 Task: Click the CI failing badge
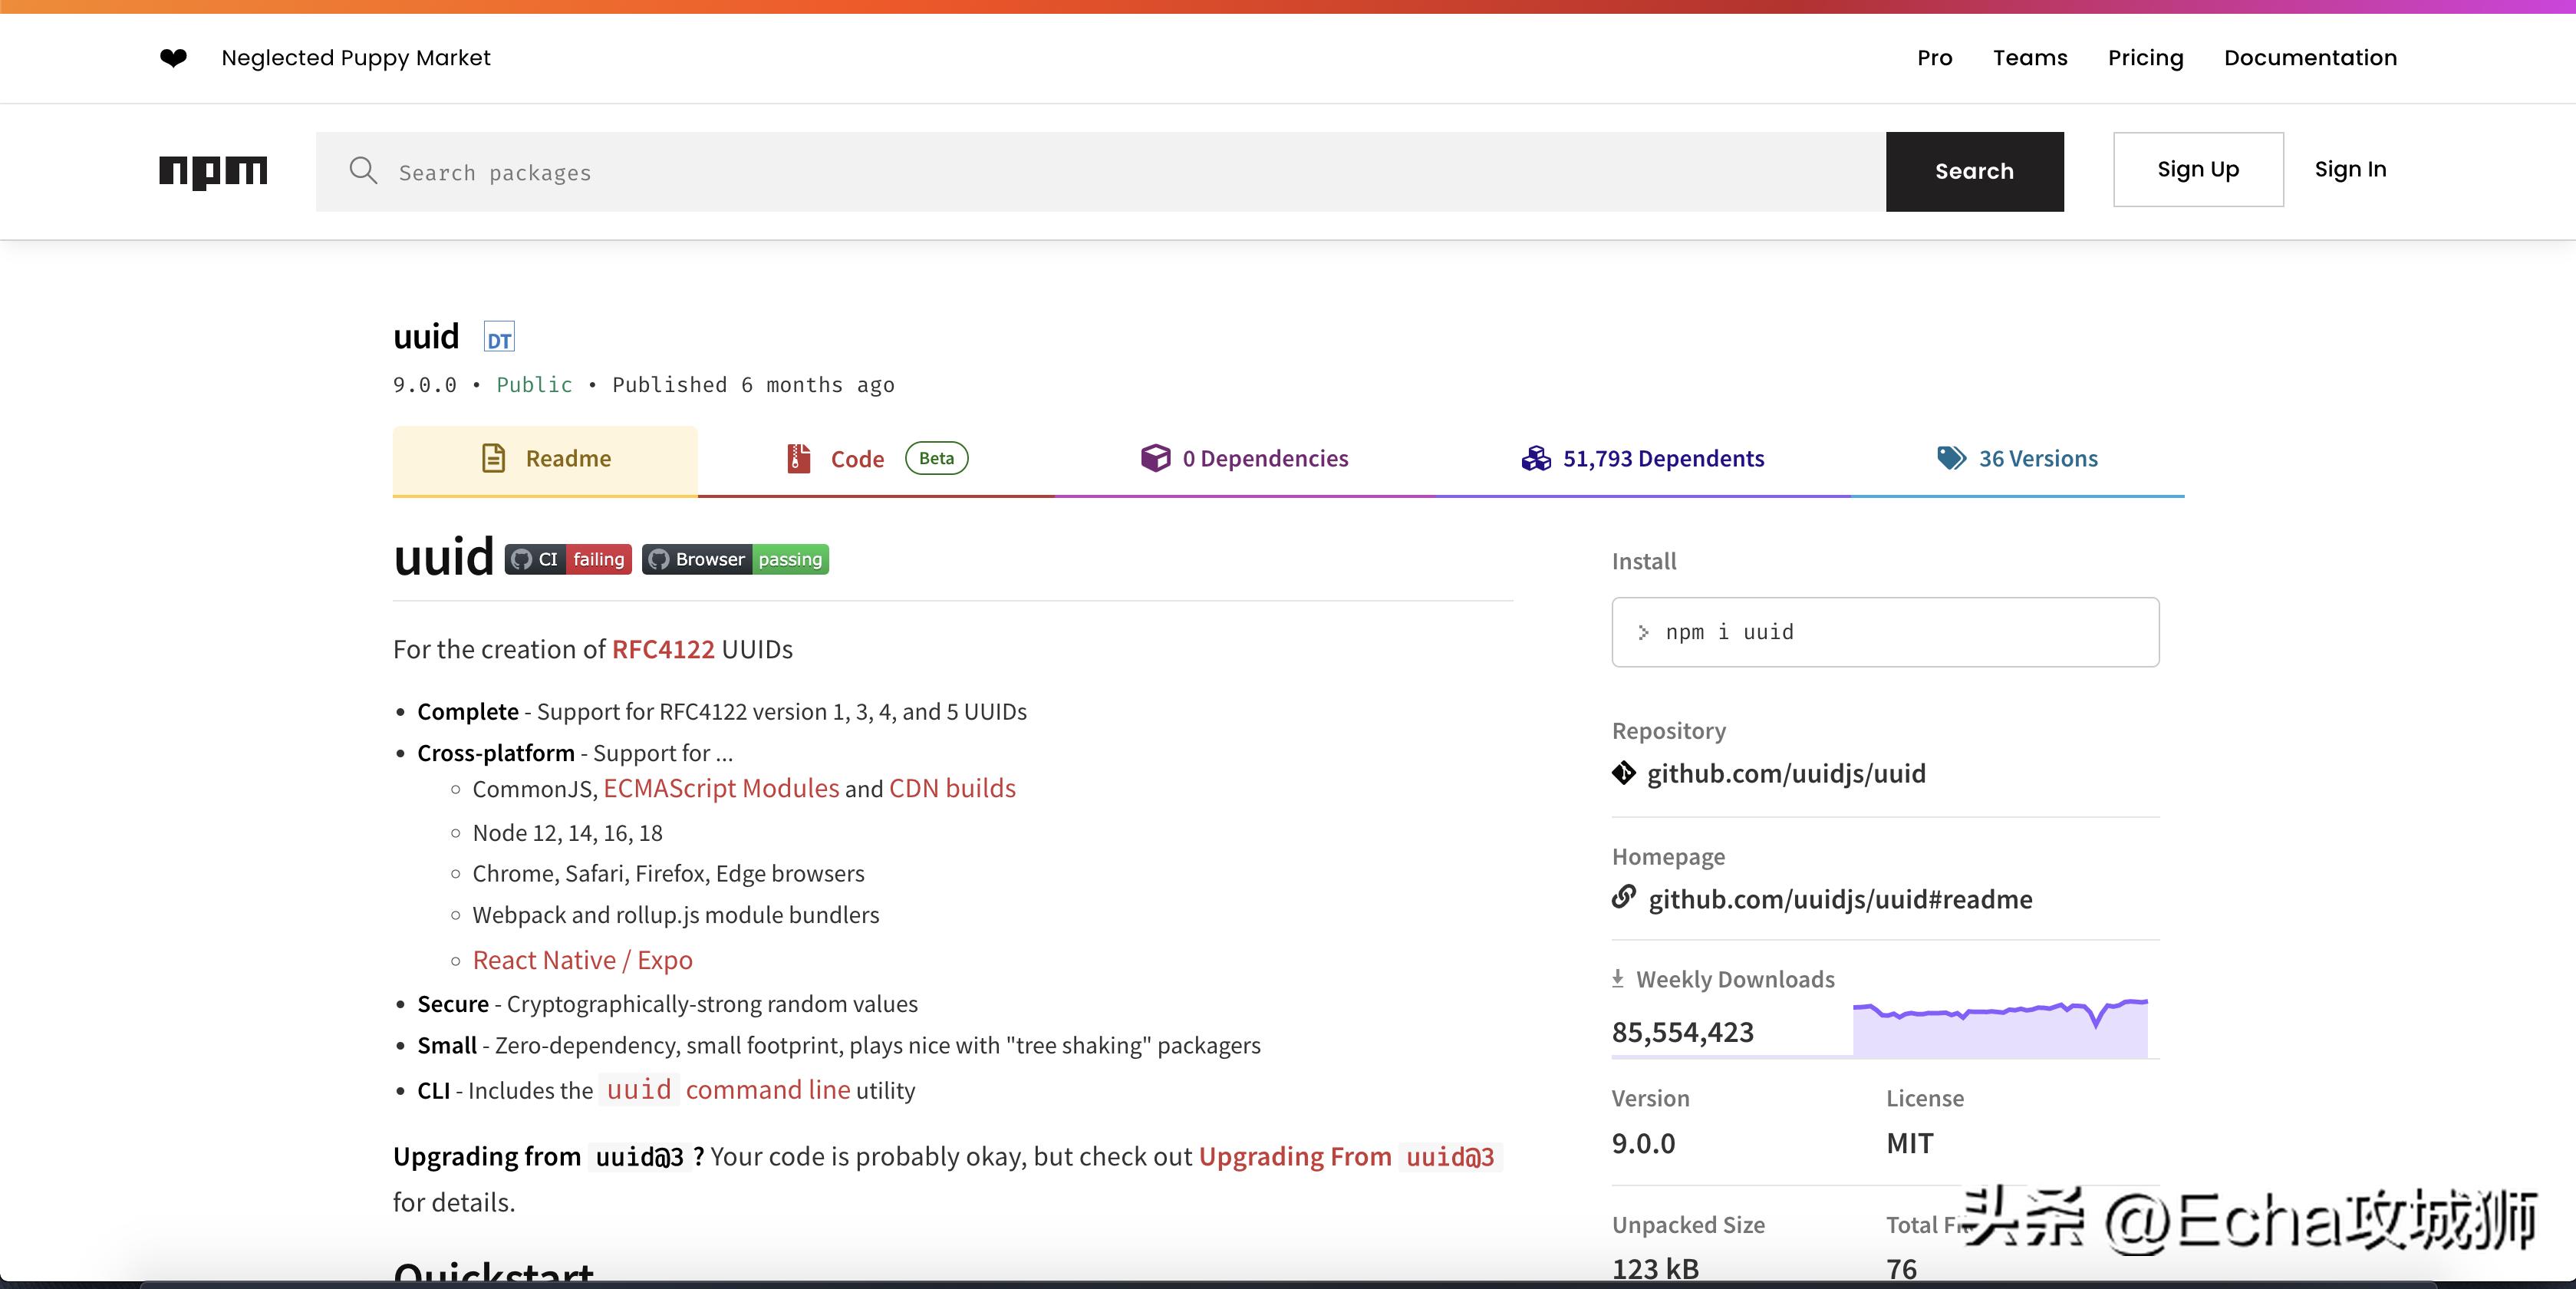[568, 559]
